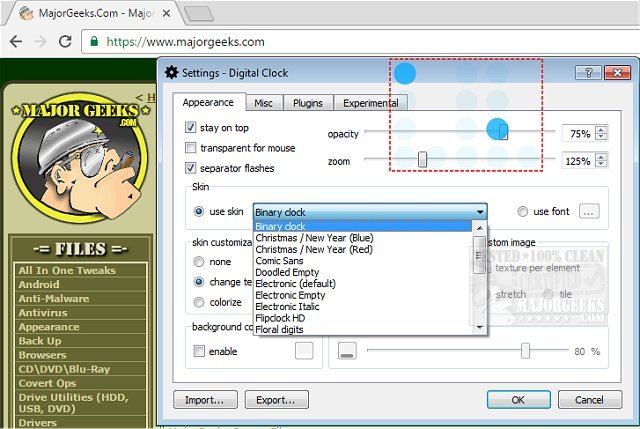Reload the page with refresh icon
Image resolution: width=640 pixels, height=429 pixels.
(x=65, y=41)
